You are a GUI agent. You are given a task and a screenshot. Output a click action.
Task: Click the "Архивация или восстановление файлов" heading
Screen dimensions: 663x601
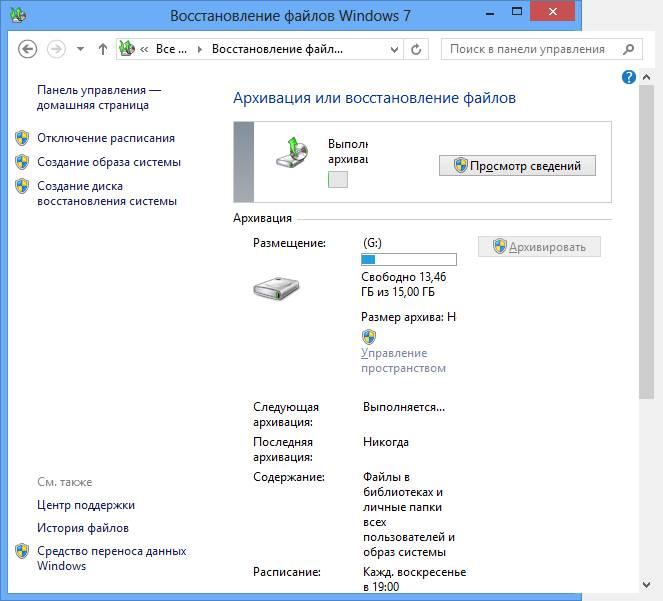pyautogui.click(x=374, y=98)
